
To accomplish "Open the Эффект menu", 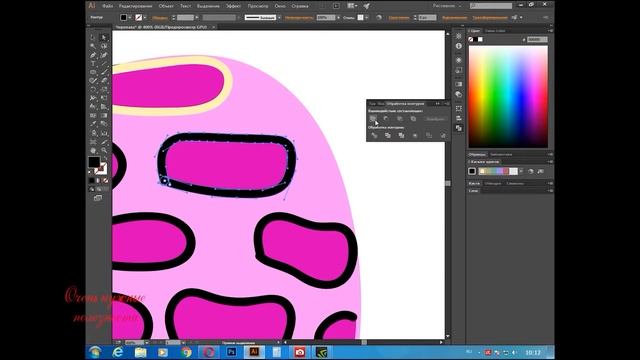I will pos(233,6).
